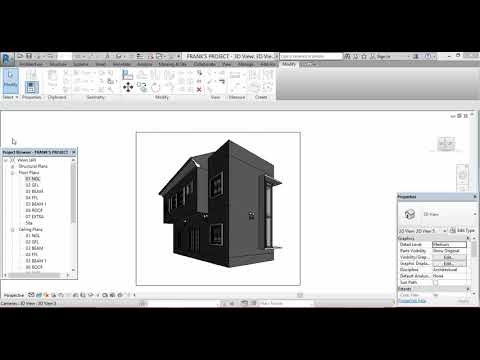Open Site under Floor Plans
Viewport: 480px width, 360px height.
[x=29, y=223]
